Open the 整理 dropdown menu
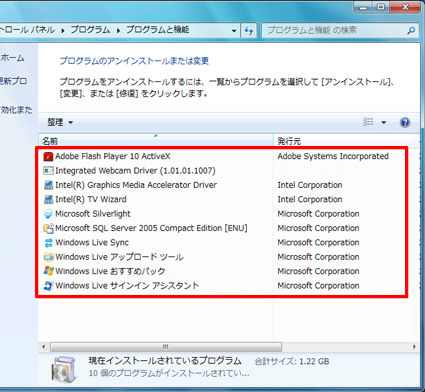The image size is (425, 392). click(60, 122)
